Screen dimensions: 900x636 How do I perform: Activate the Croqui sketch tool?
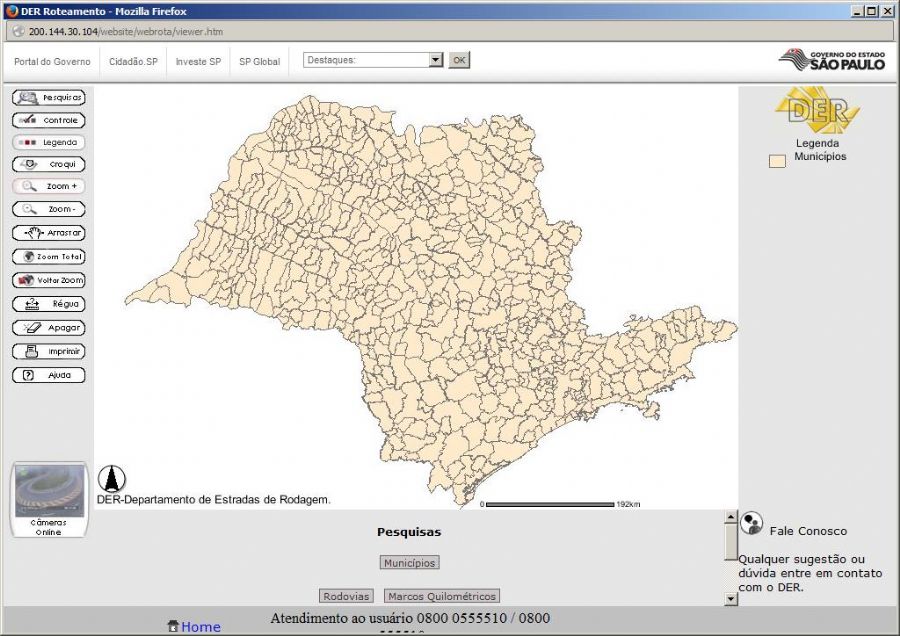(x=48, y=164)
